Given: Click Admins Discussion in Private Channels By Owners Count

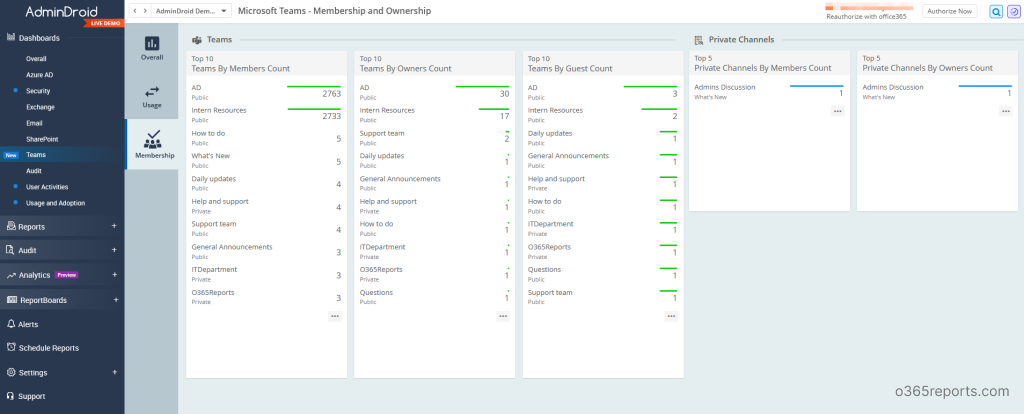Looking at the screenshot, I should coord(893,87).
